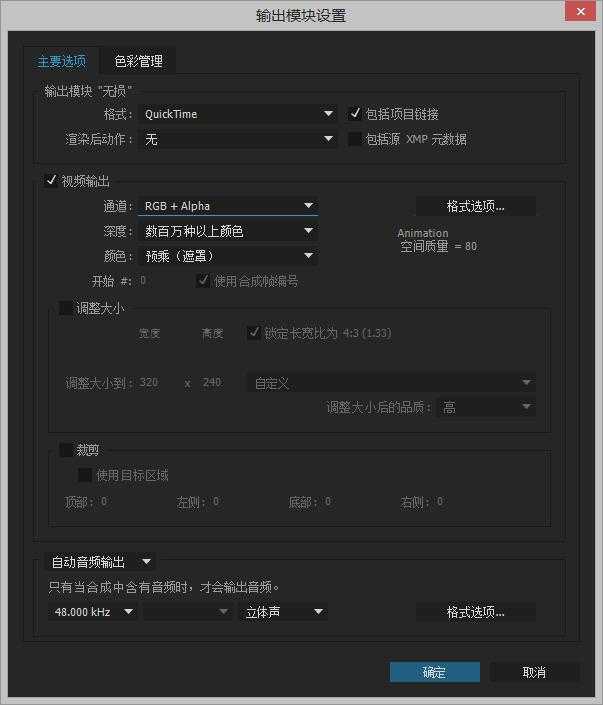Click the resize height value 240
The height and width of the screenshot is (705, 603).
click(x=211, y=382)
